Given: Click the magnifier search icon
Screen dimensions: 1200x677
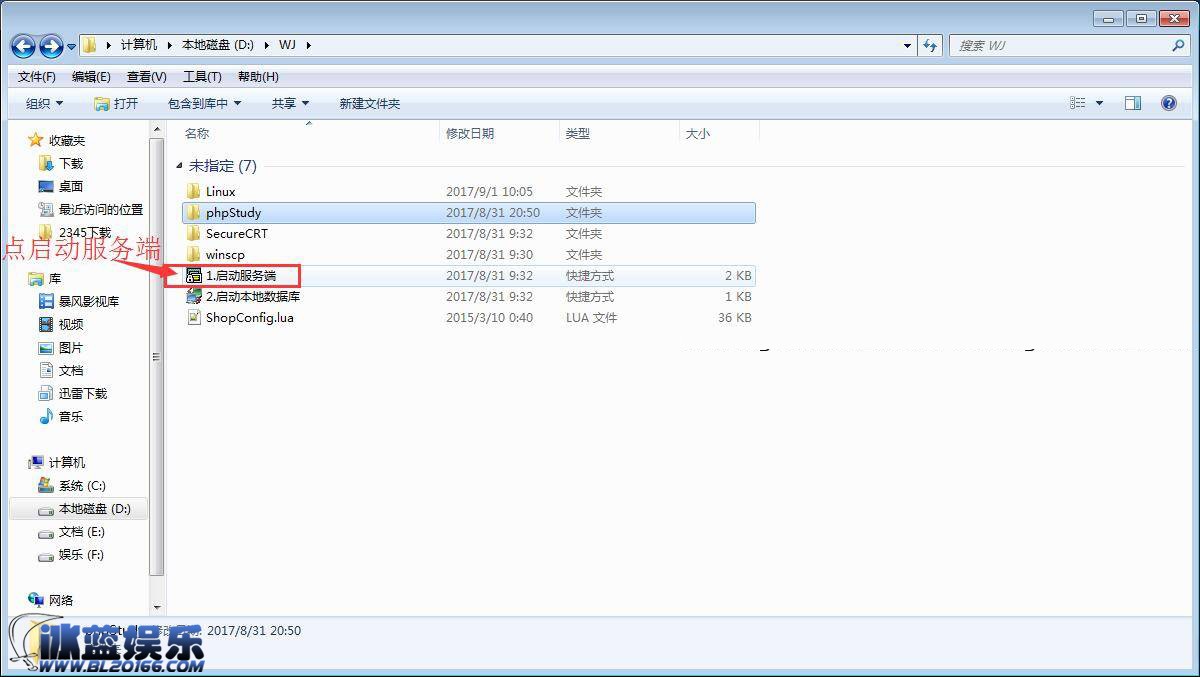Looking at the screenshot, I should 1178,45.
